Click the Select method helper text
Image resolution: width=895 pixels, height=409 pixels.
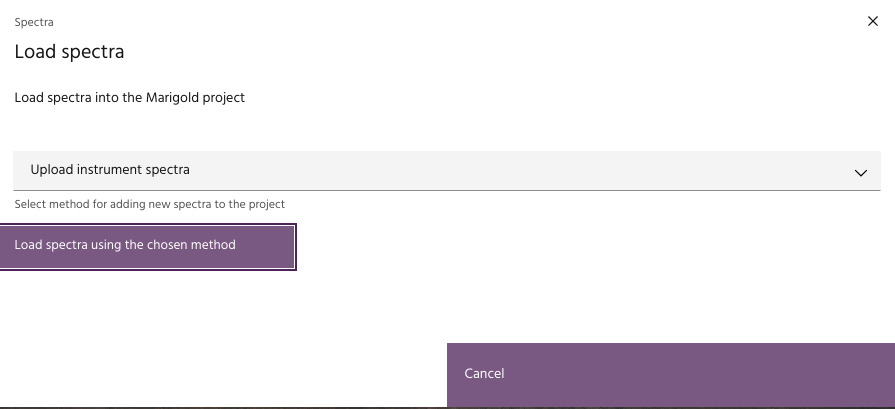point(149,204)
